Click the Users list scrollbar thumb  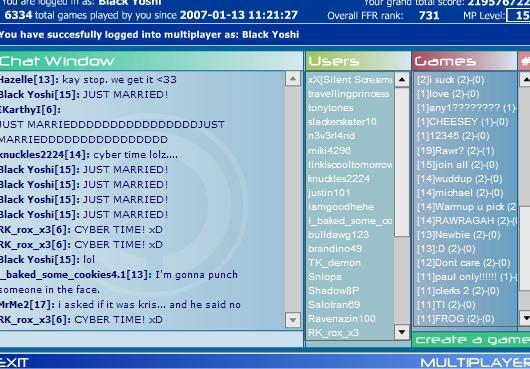(402, 162)
